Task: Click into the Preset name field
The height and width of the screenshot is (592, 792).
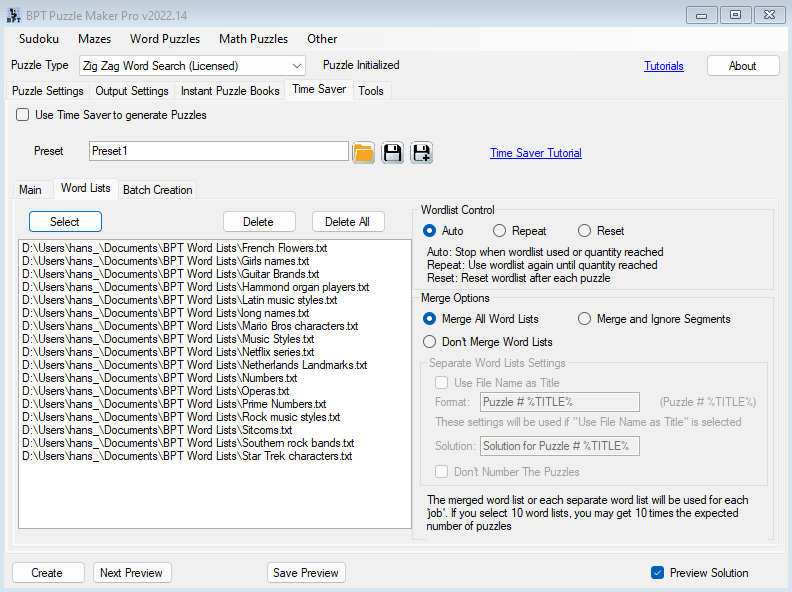Action: pyautogui.click(x=219, y=151)
